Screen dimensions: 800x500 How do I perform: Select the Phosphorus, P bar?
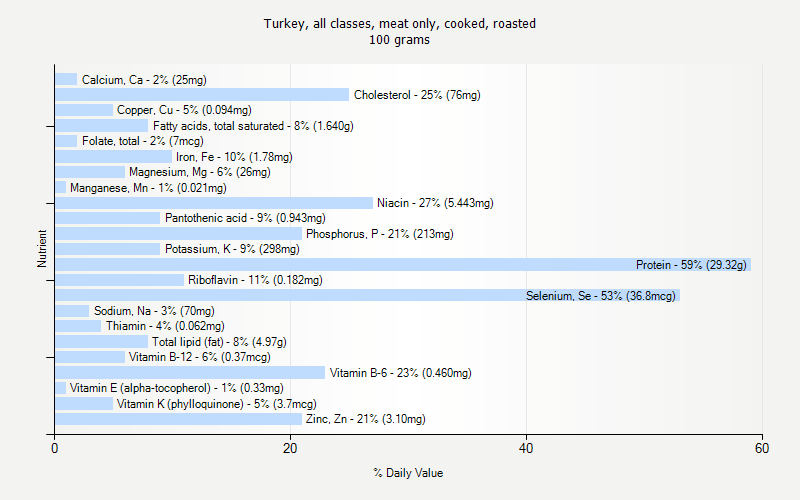coord(178,234)
